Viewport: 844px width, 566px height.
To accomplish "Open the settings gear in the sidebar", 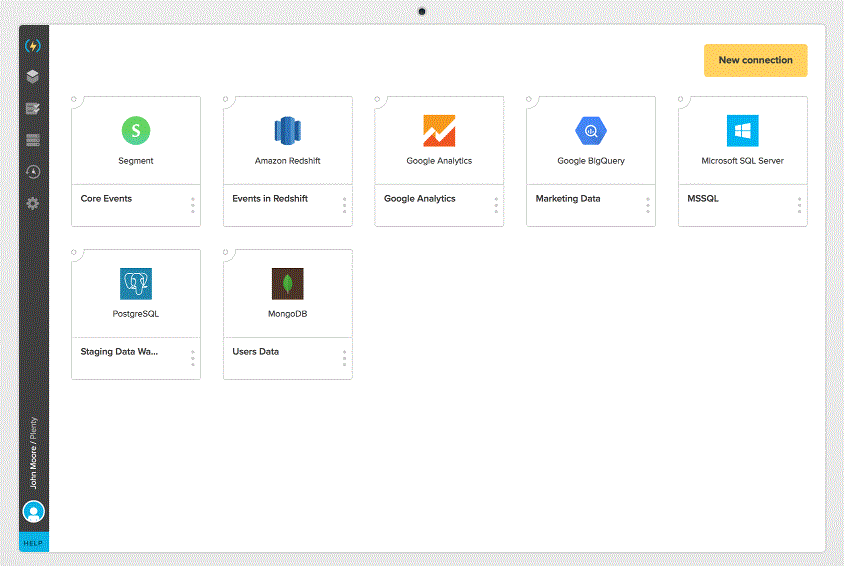I will click(x=33, y=204).
